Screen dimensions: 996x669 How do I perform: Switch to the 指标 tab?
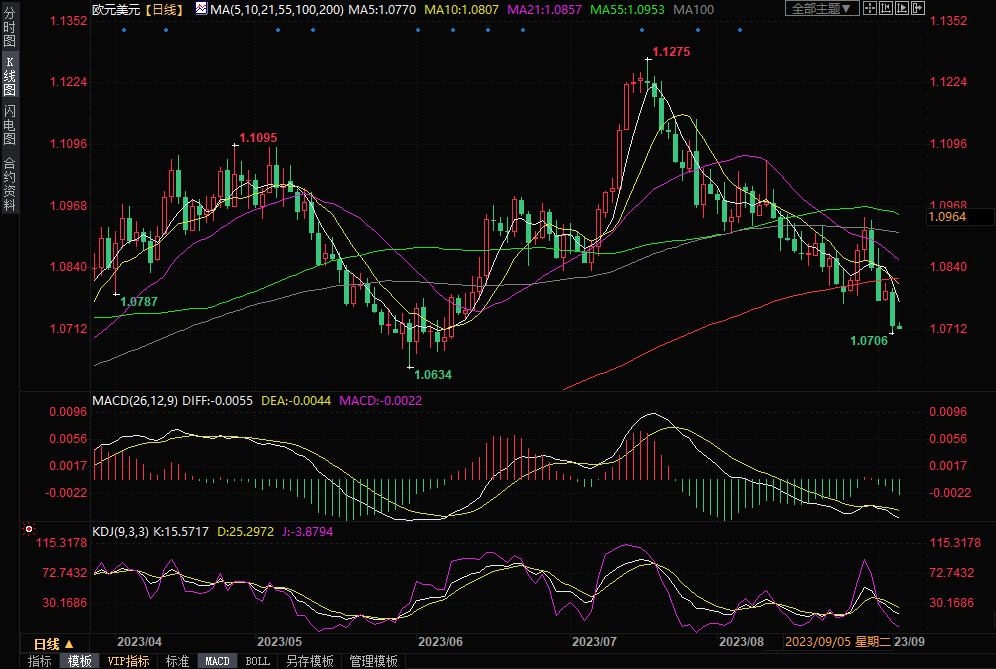pos(40,661)
